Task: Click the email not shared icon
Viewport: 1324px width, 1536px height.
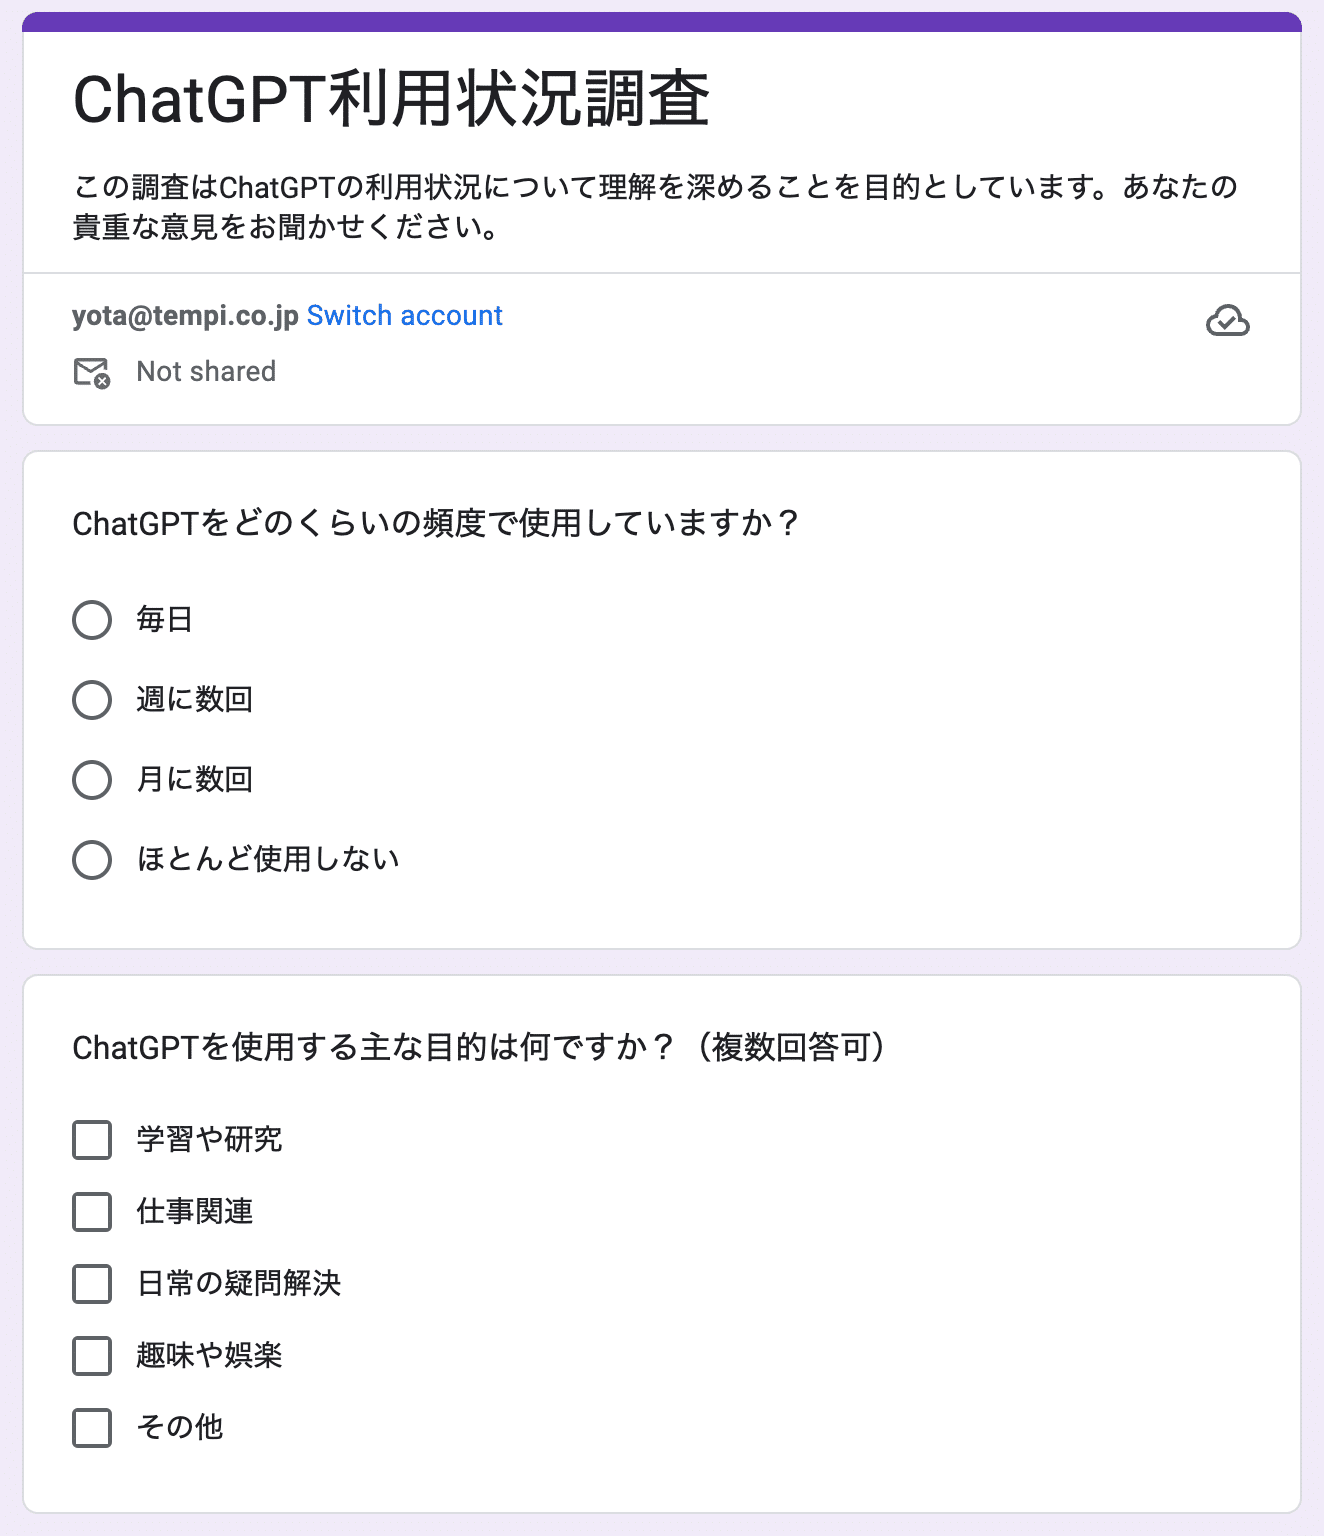Action: click(x=92, y=372)
